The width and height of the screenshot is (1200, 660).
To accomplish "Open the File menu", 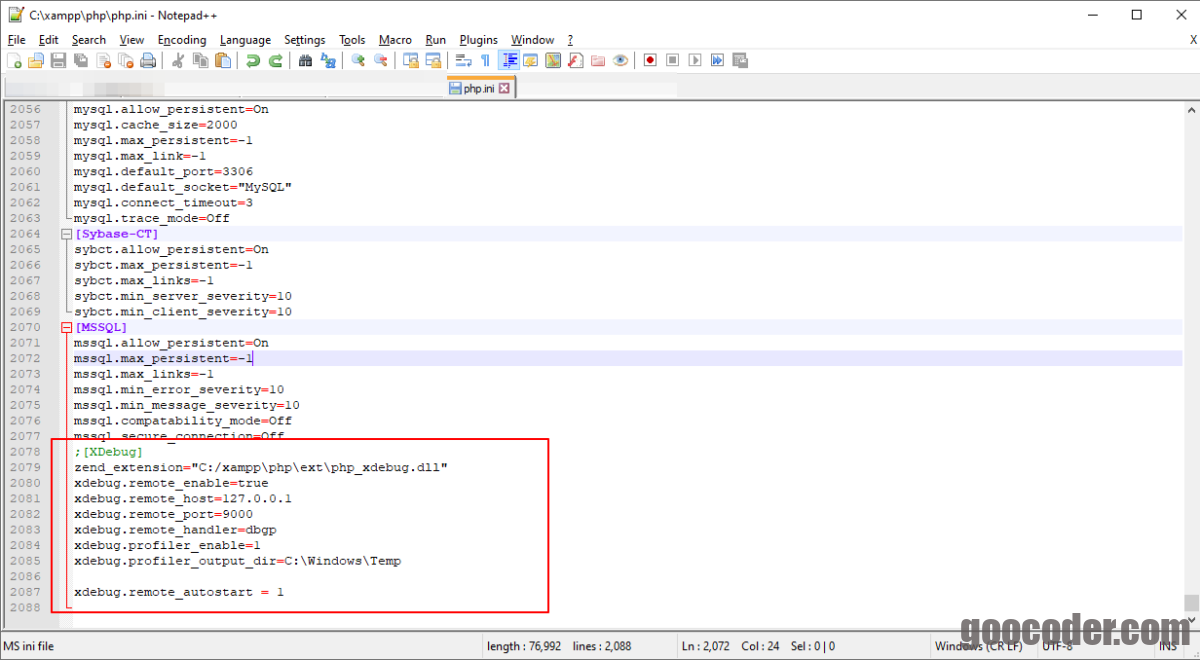I will (x=16, y=40).
